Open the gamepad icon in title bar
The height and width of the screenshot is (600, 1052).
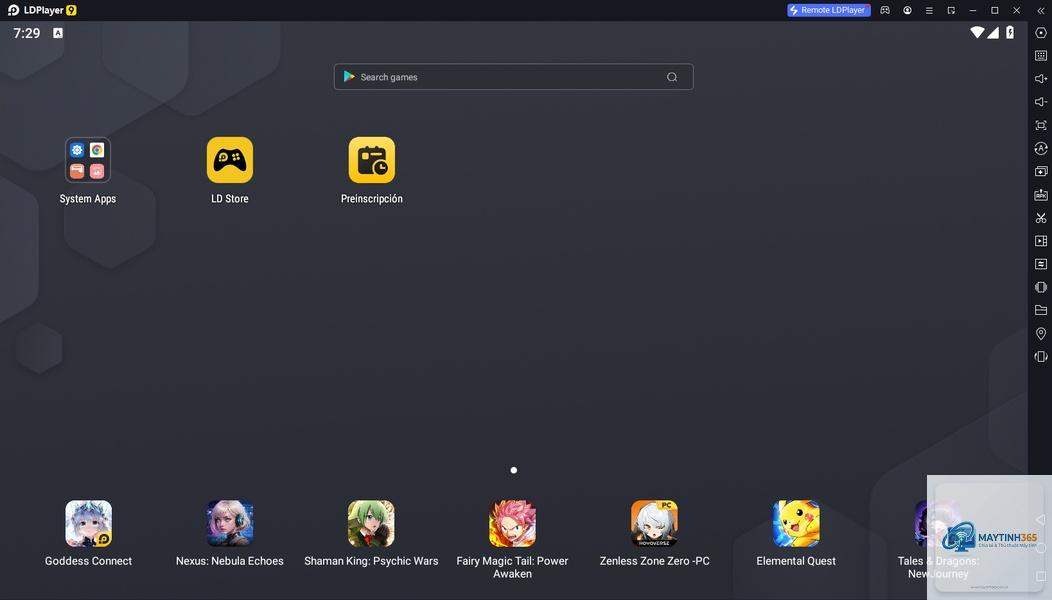(885, 10)
